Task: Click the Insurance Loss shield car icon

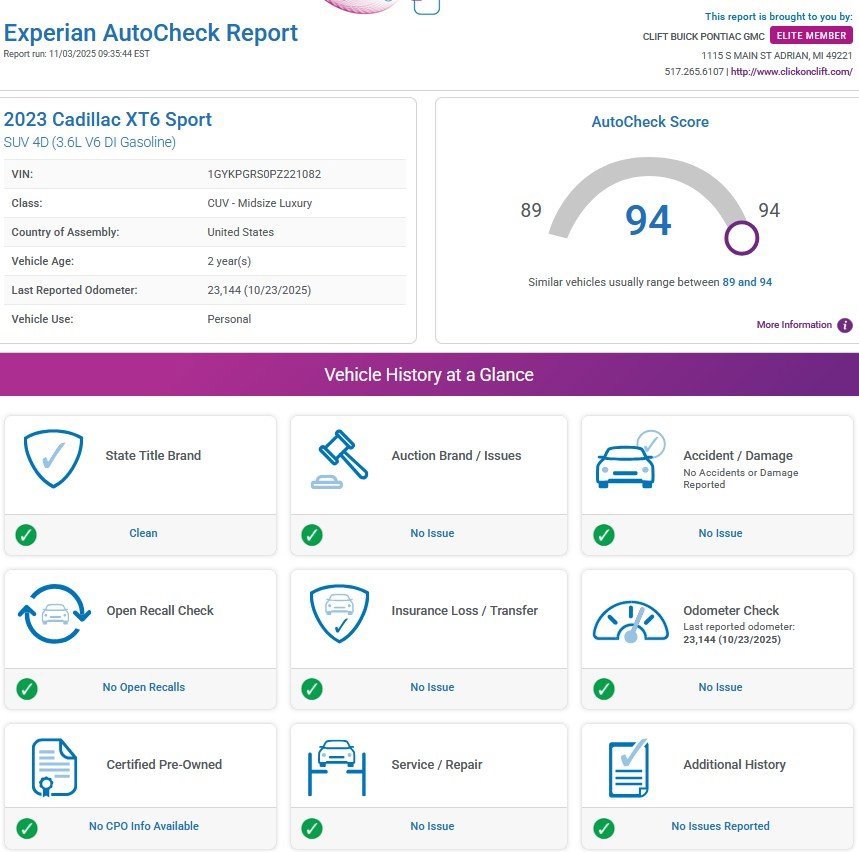Action: click(339, 613)
